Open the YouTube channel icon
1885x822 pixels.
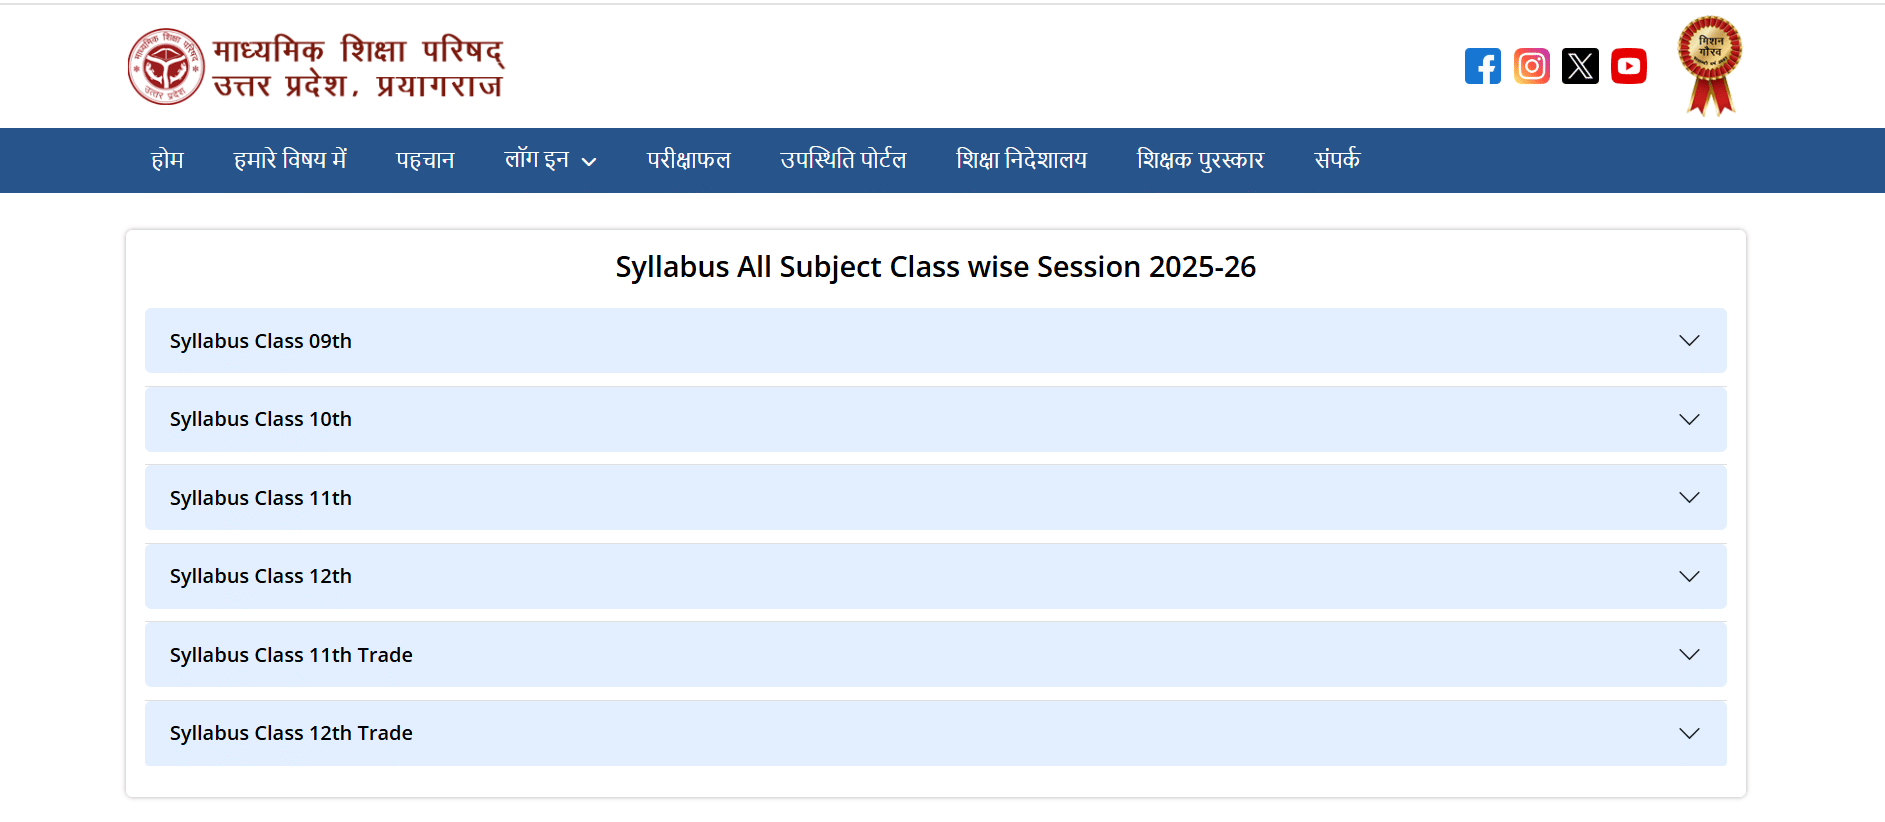tap(1628, 66)
